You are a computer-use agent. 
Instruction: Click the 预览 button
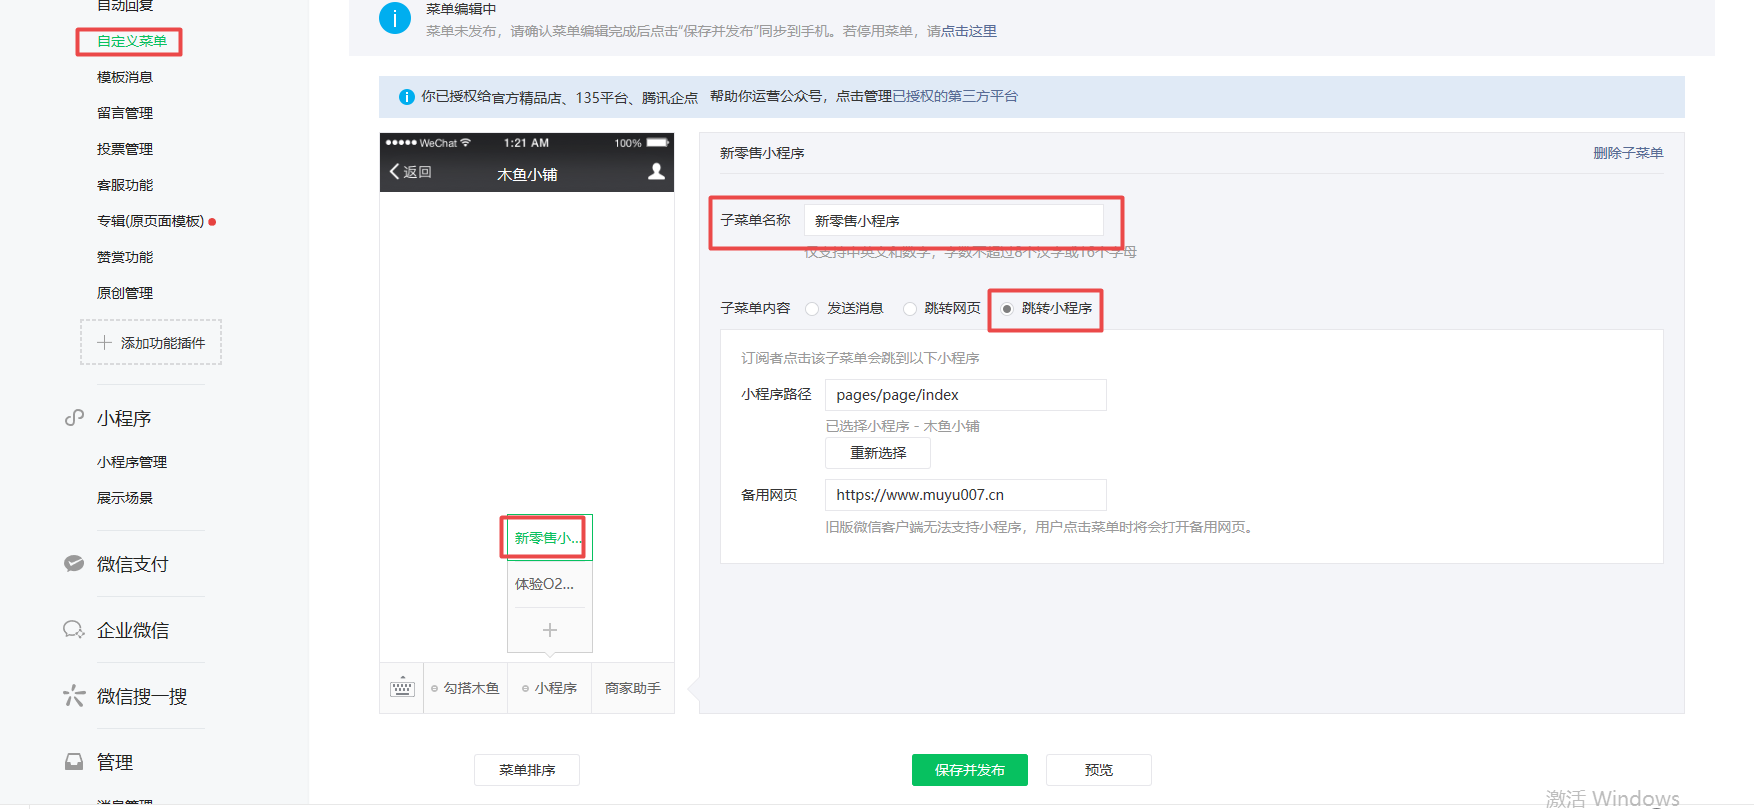[1099, 770]
